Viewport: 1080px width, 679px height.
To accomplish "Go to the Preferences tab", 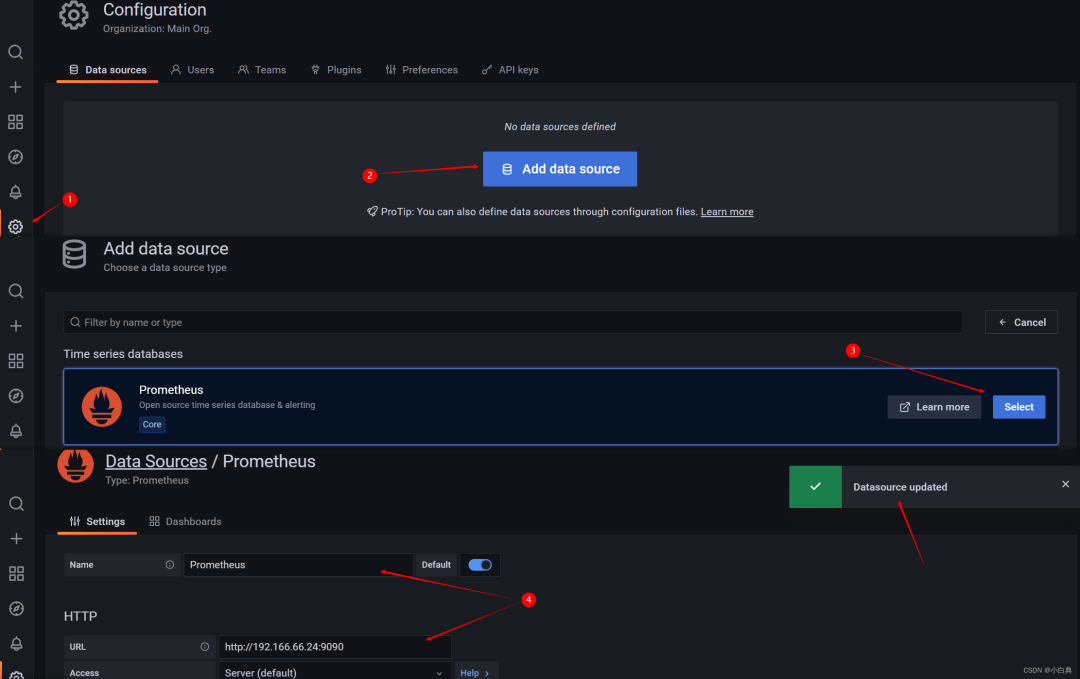I will (422, 70).
